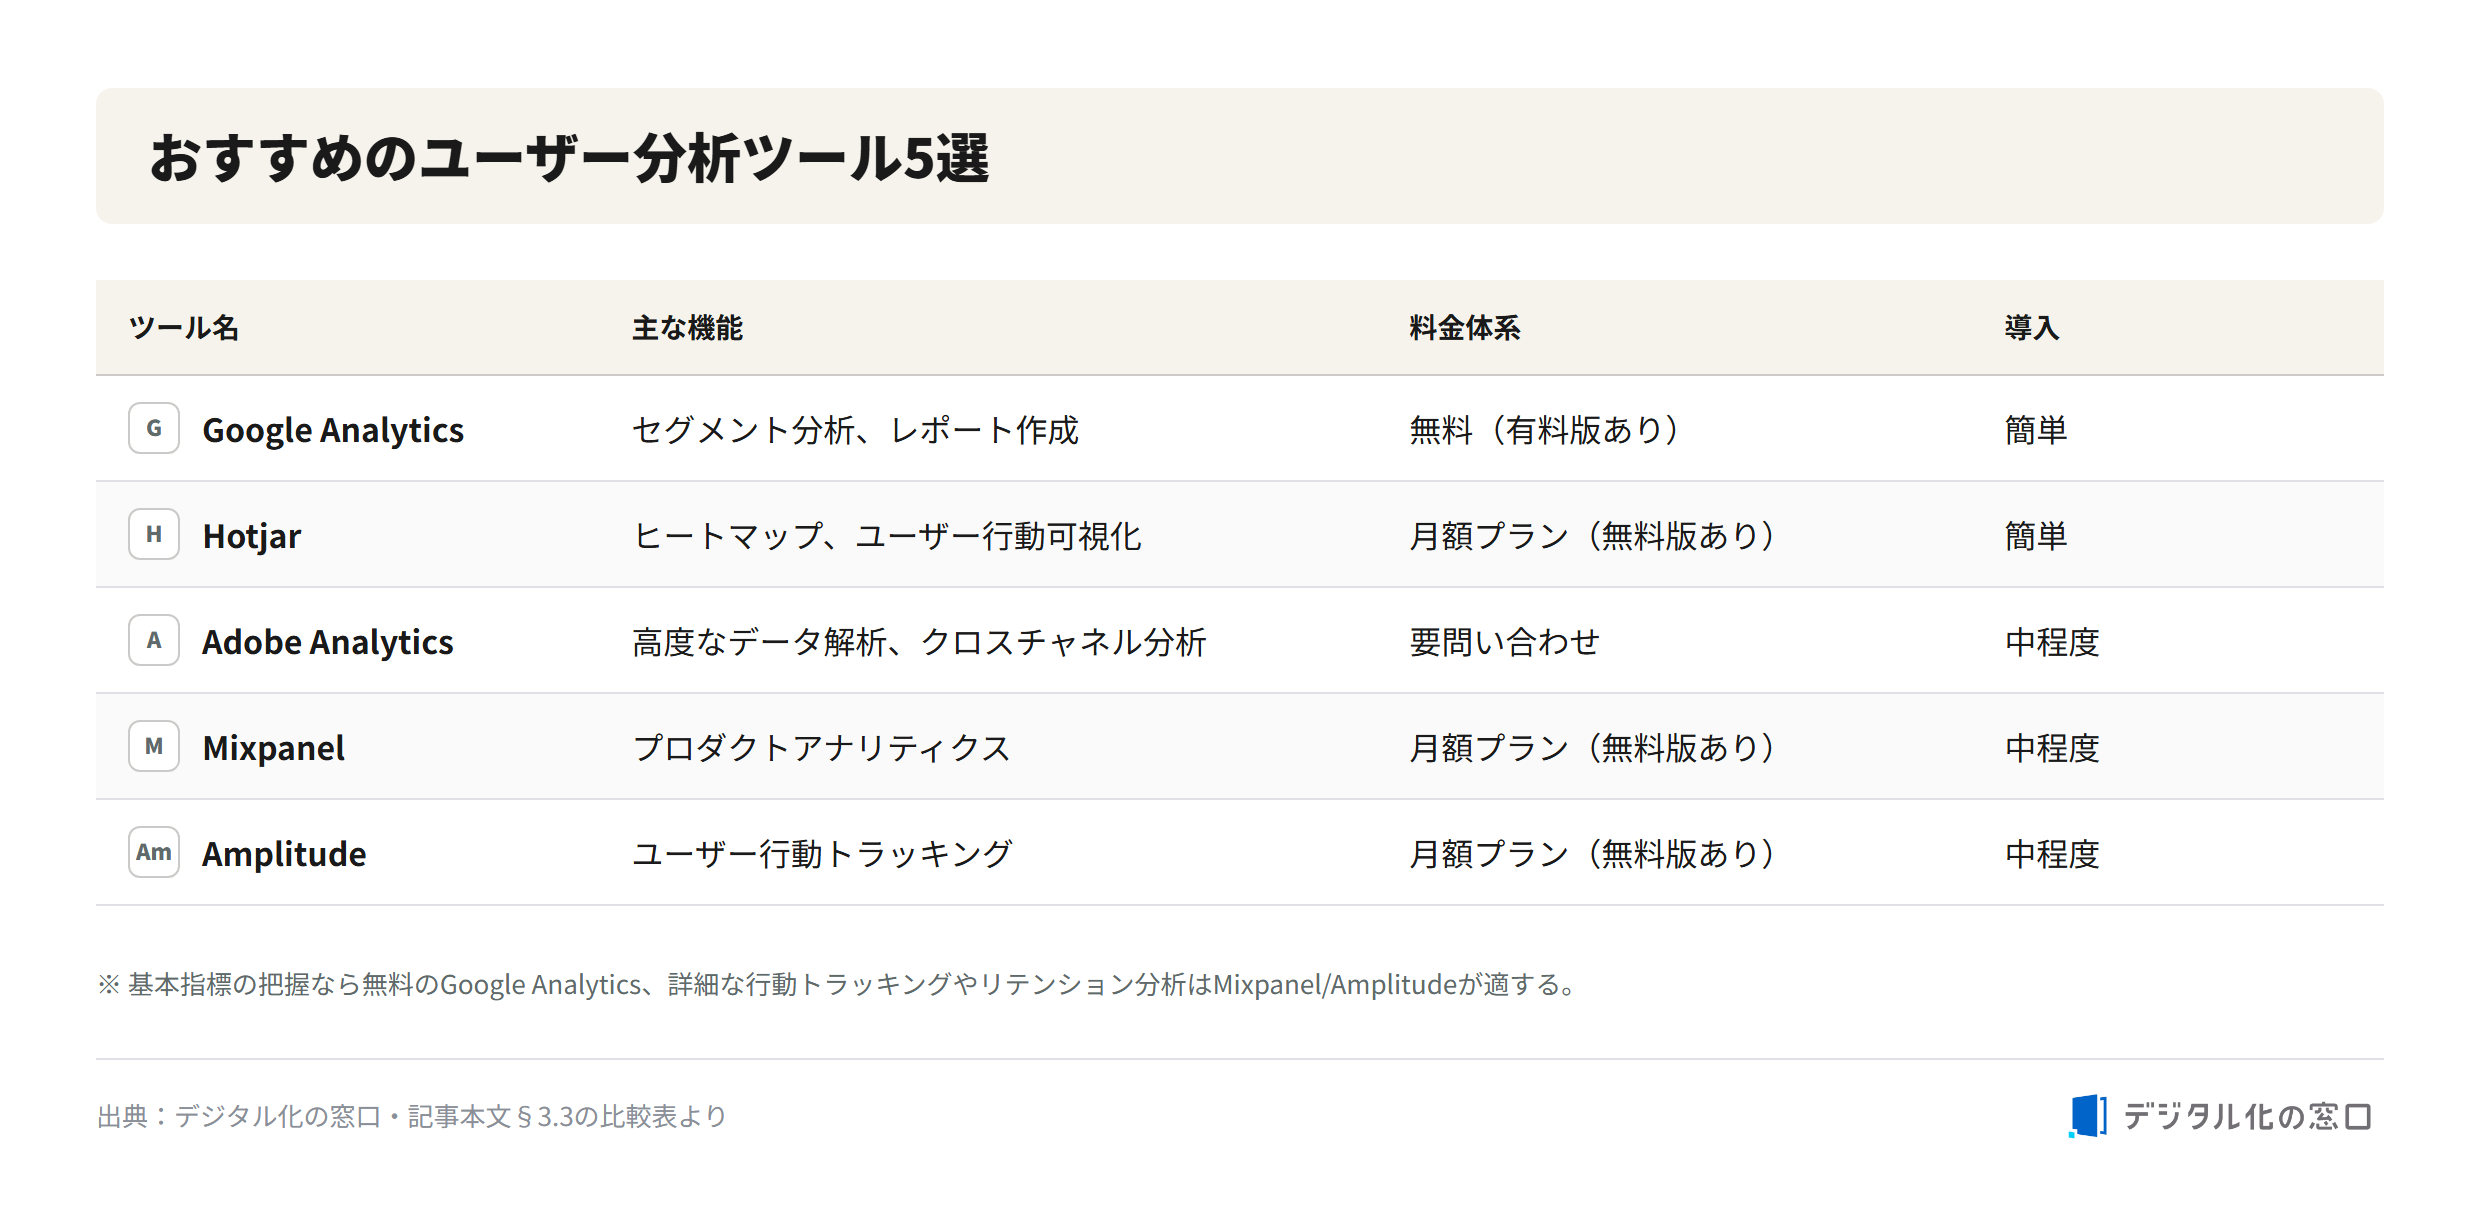Click the Adobe Analytics 'A' icon badge
The image size is (2480, 1232).
154,640
